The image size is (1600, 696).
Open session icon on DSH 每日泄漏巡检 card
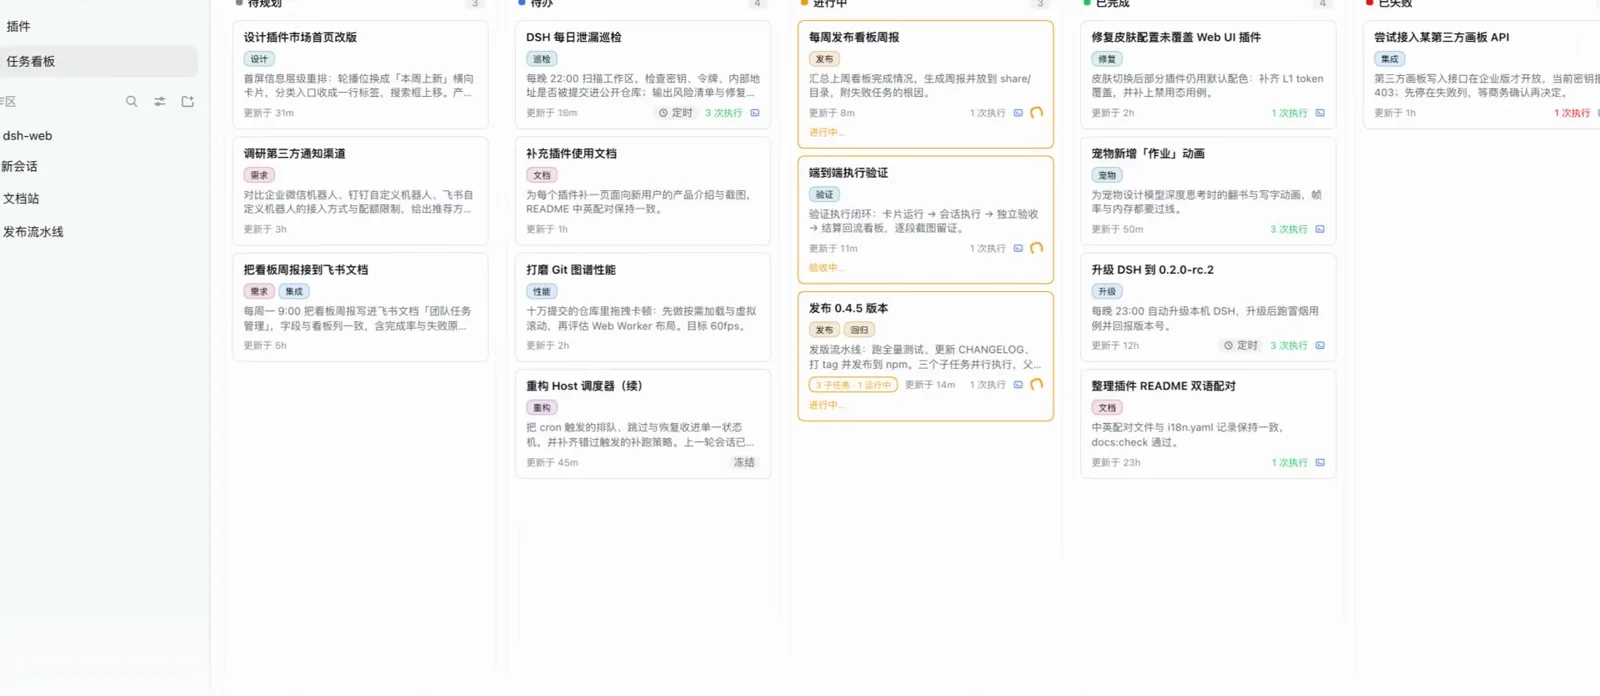tap(755, 113)
